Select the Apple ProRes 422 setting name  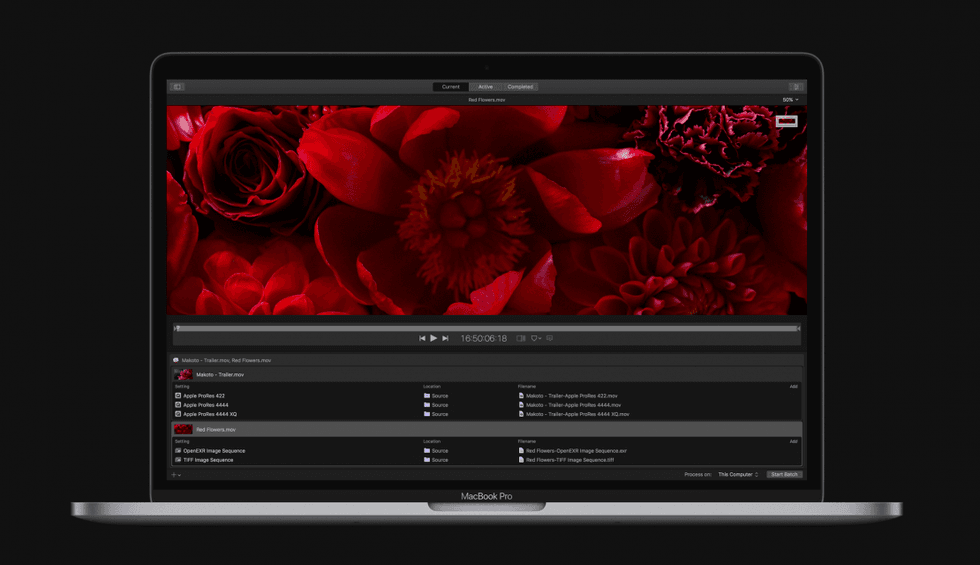pos(204,396)
